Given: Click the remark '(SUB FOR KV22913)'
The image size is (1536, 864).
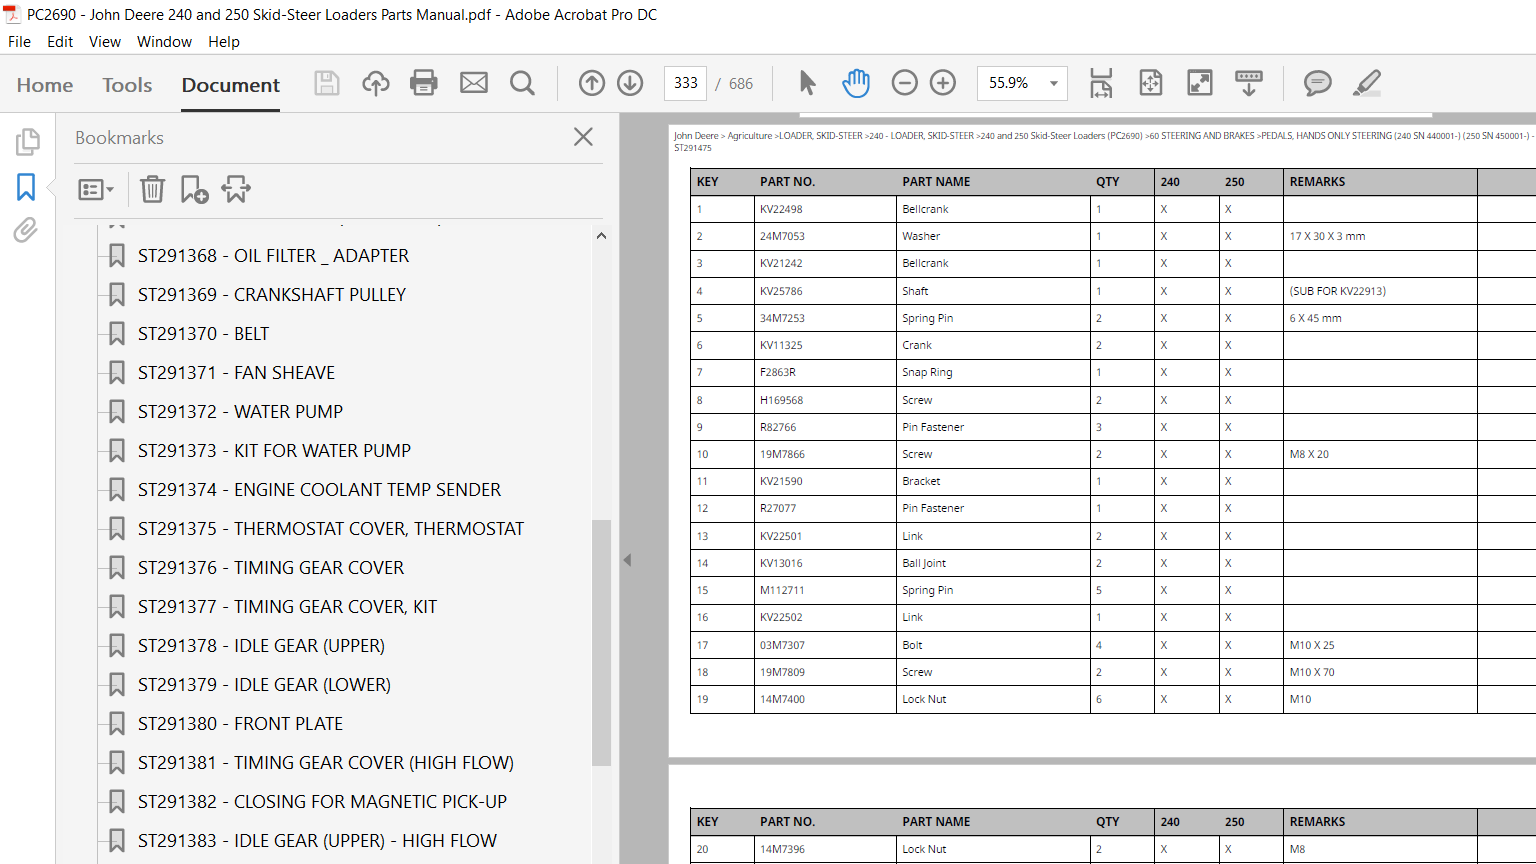Looking at the screenshot, I should point(1338,291).
